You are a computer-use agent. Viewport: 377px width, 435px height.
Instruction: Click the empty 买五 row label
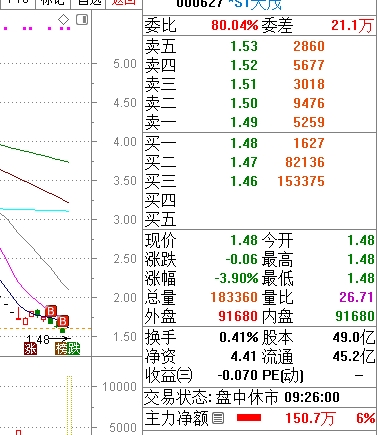coord(160,219)
